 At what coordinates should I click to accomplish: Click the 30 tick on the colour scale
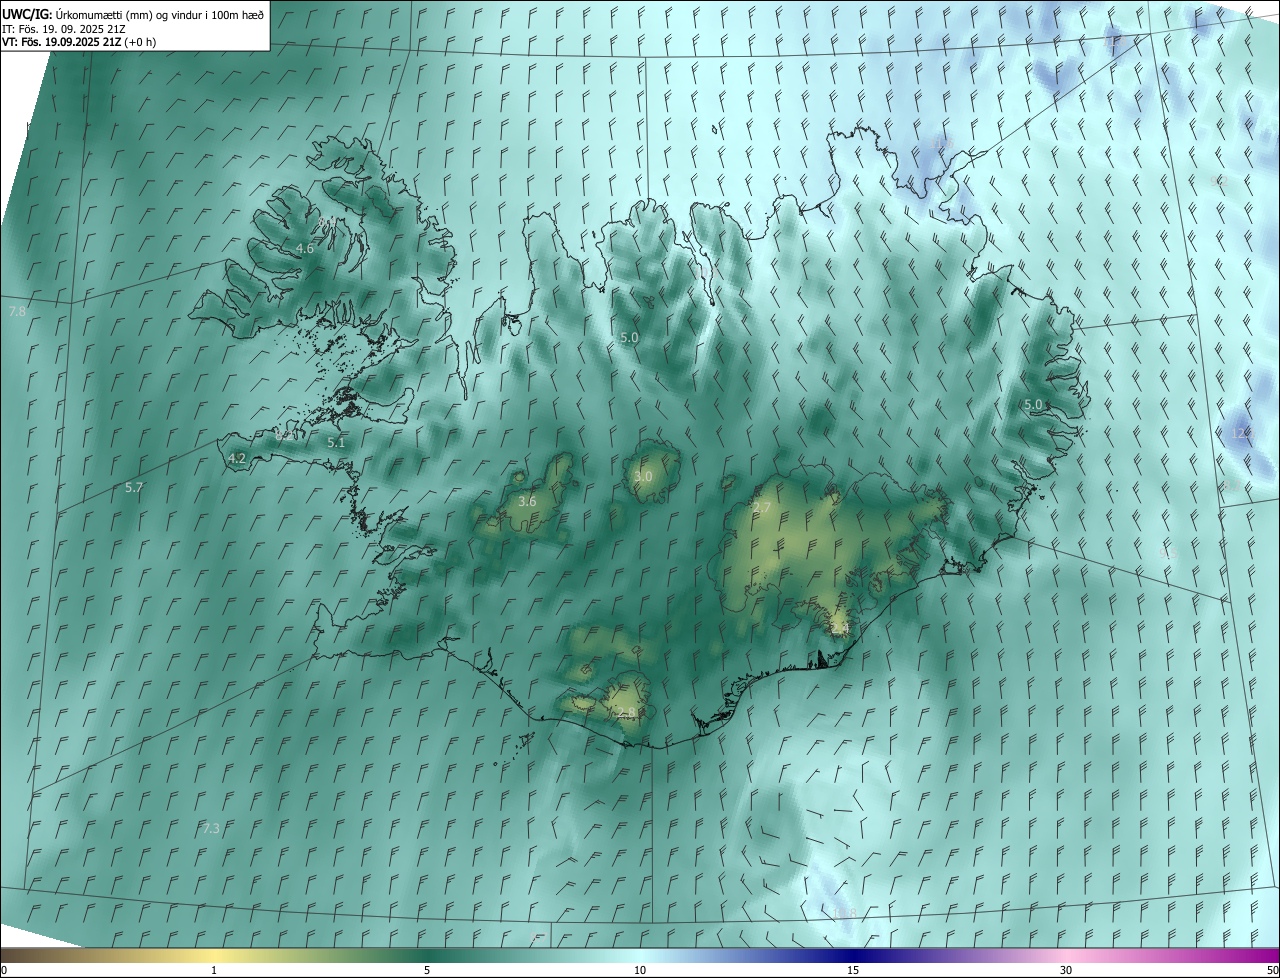pos(1066,970)
